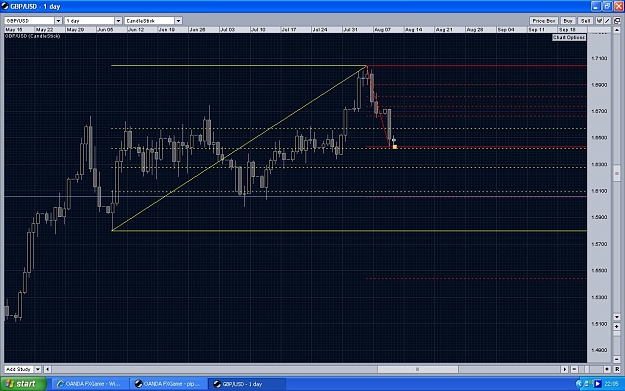This screenshot has height=391, width=625.
Task: Switch to OANDA FXGame - Wi... taskbar item
Action: point(90,384)
